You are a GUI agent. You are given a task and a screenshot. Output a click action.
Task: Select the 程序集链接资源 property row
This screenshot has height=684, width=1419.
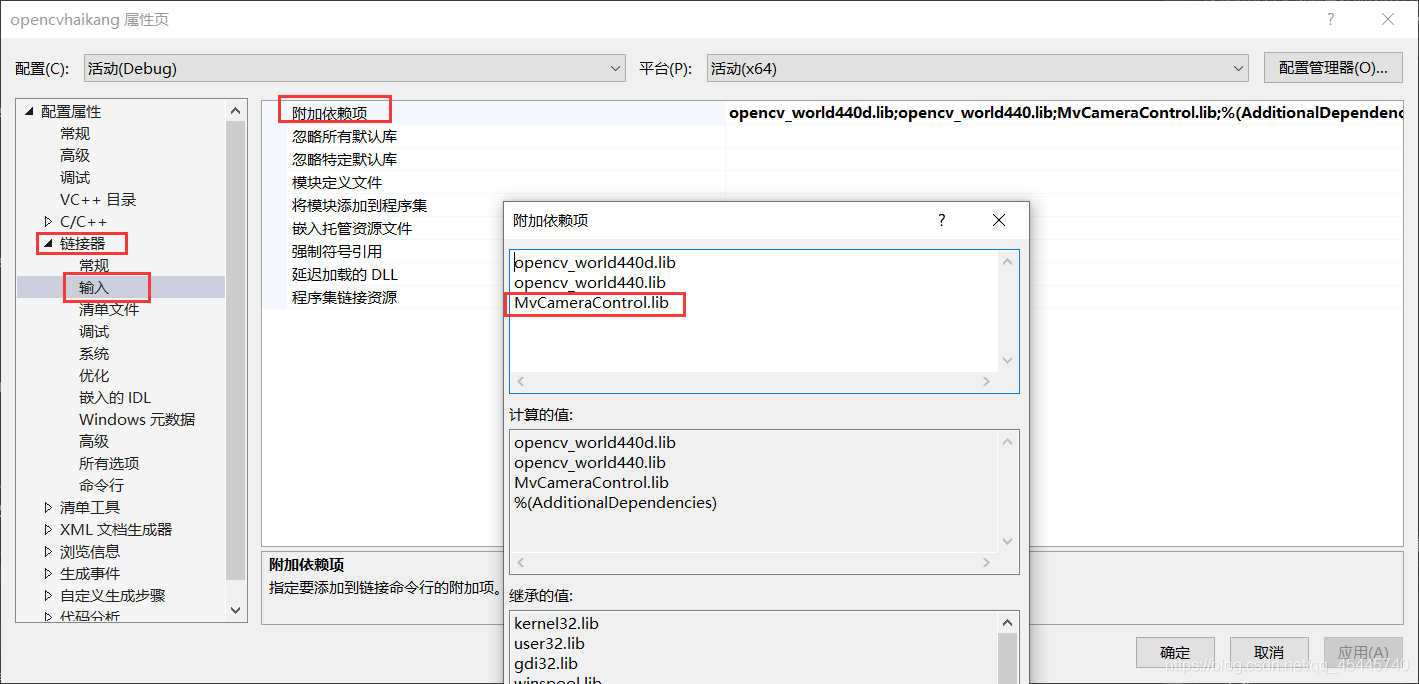coord(383,297)
